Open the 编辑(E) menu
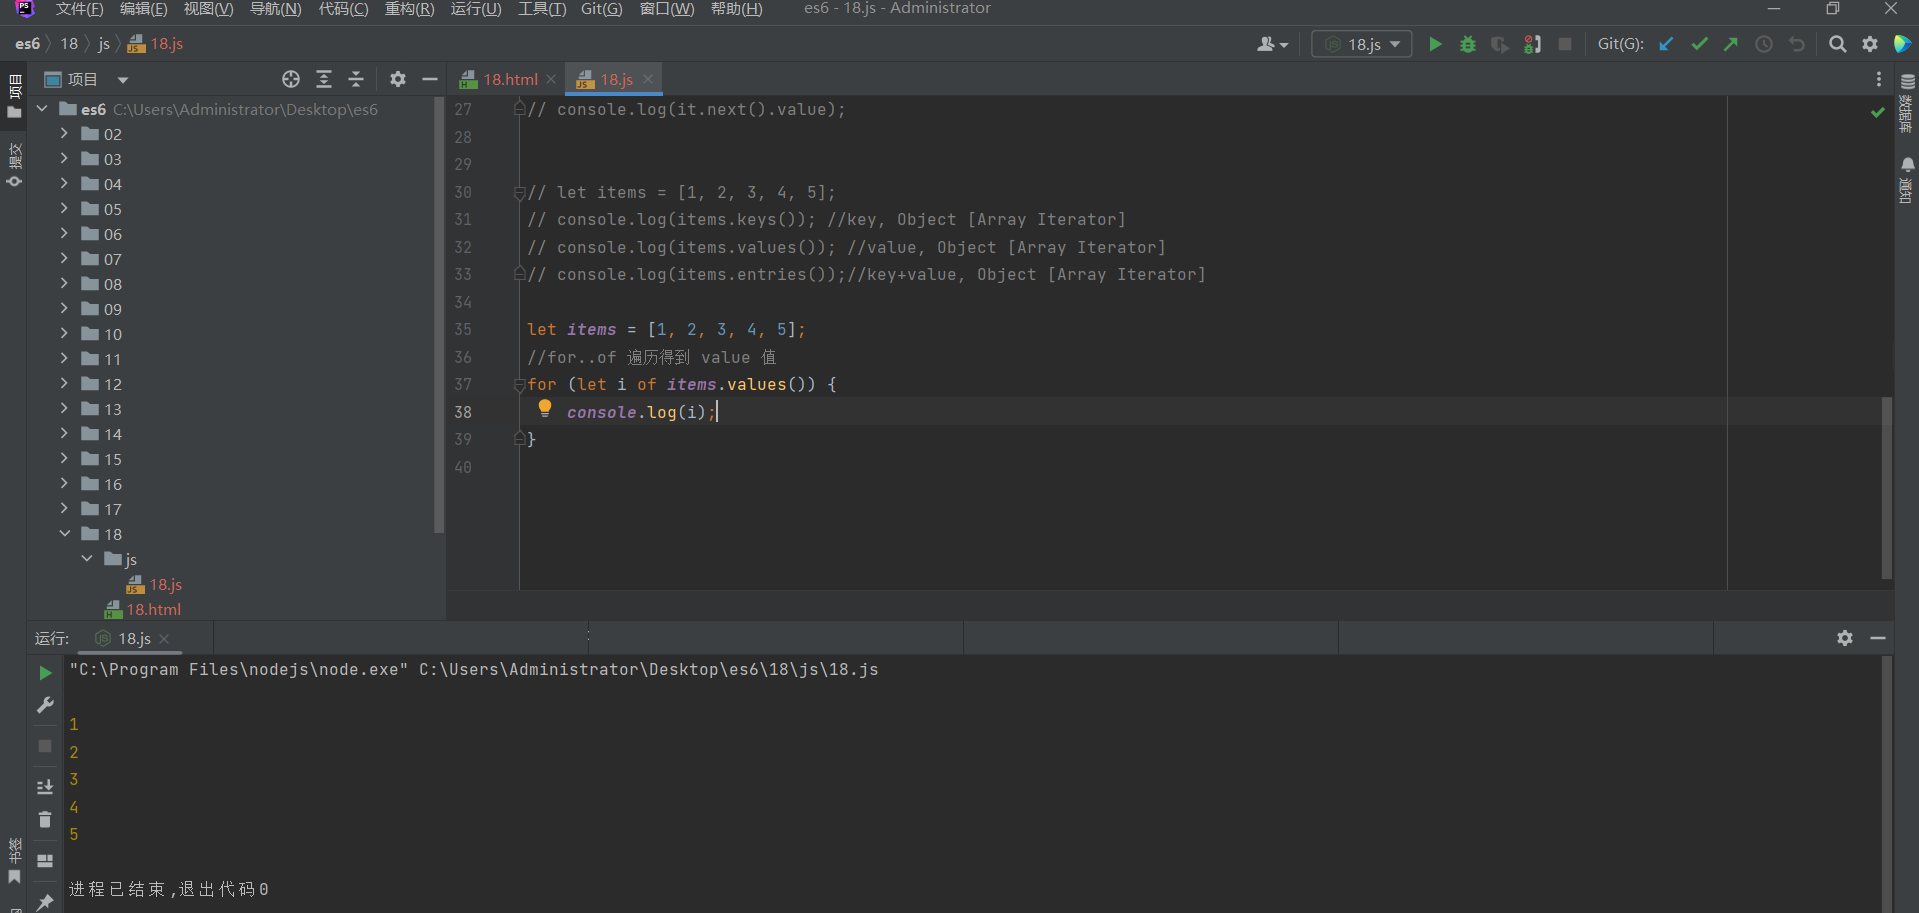The image size is (1919, 913). click(x=143, y=9)
